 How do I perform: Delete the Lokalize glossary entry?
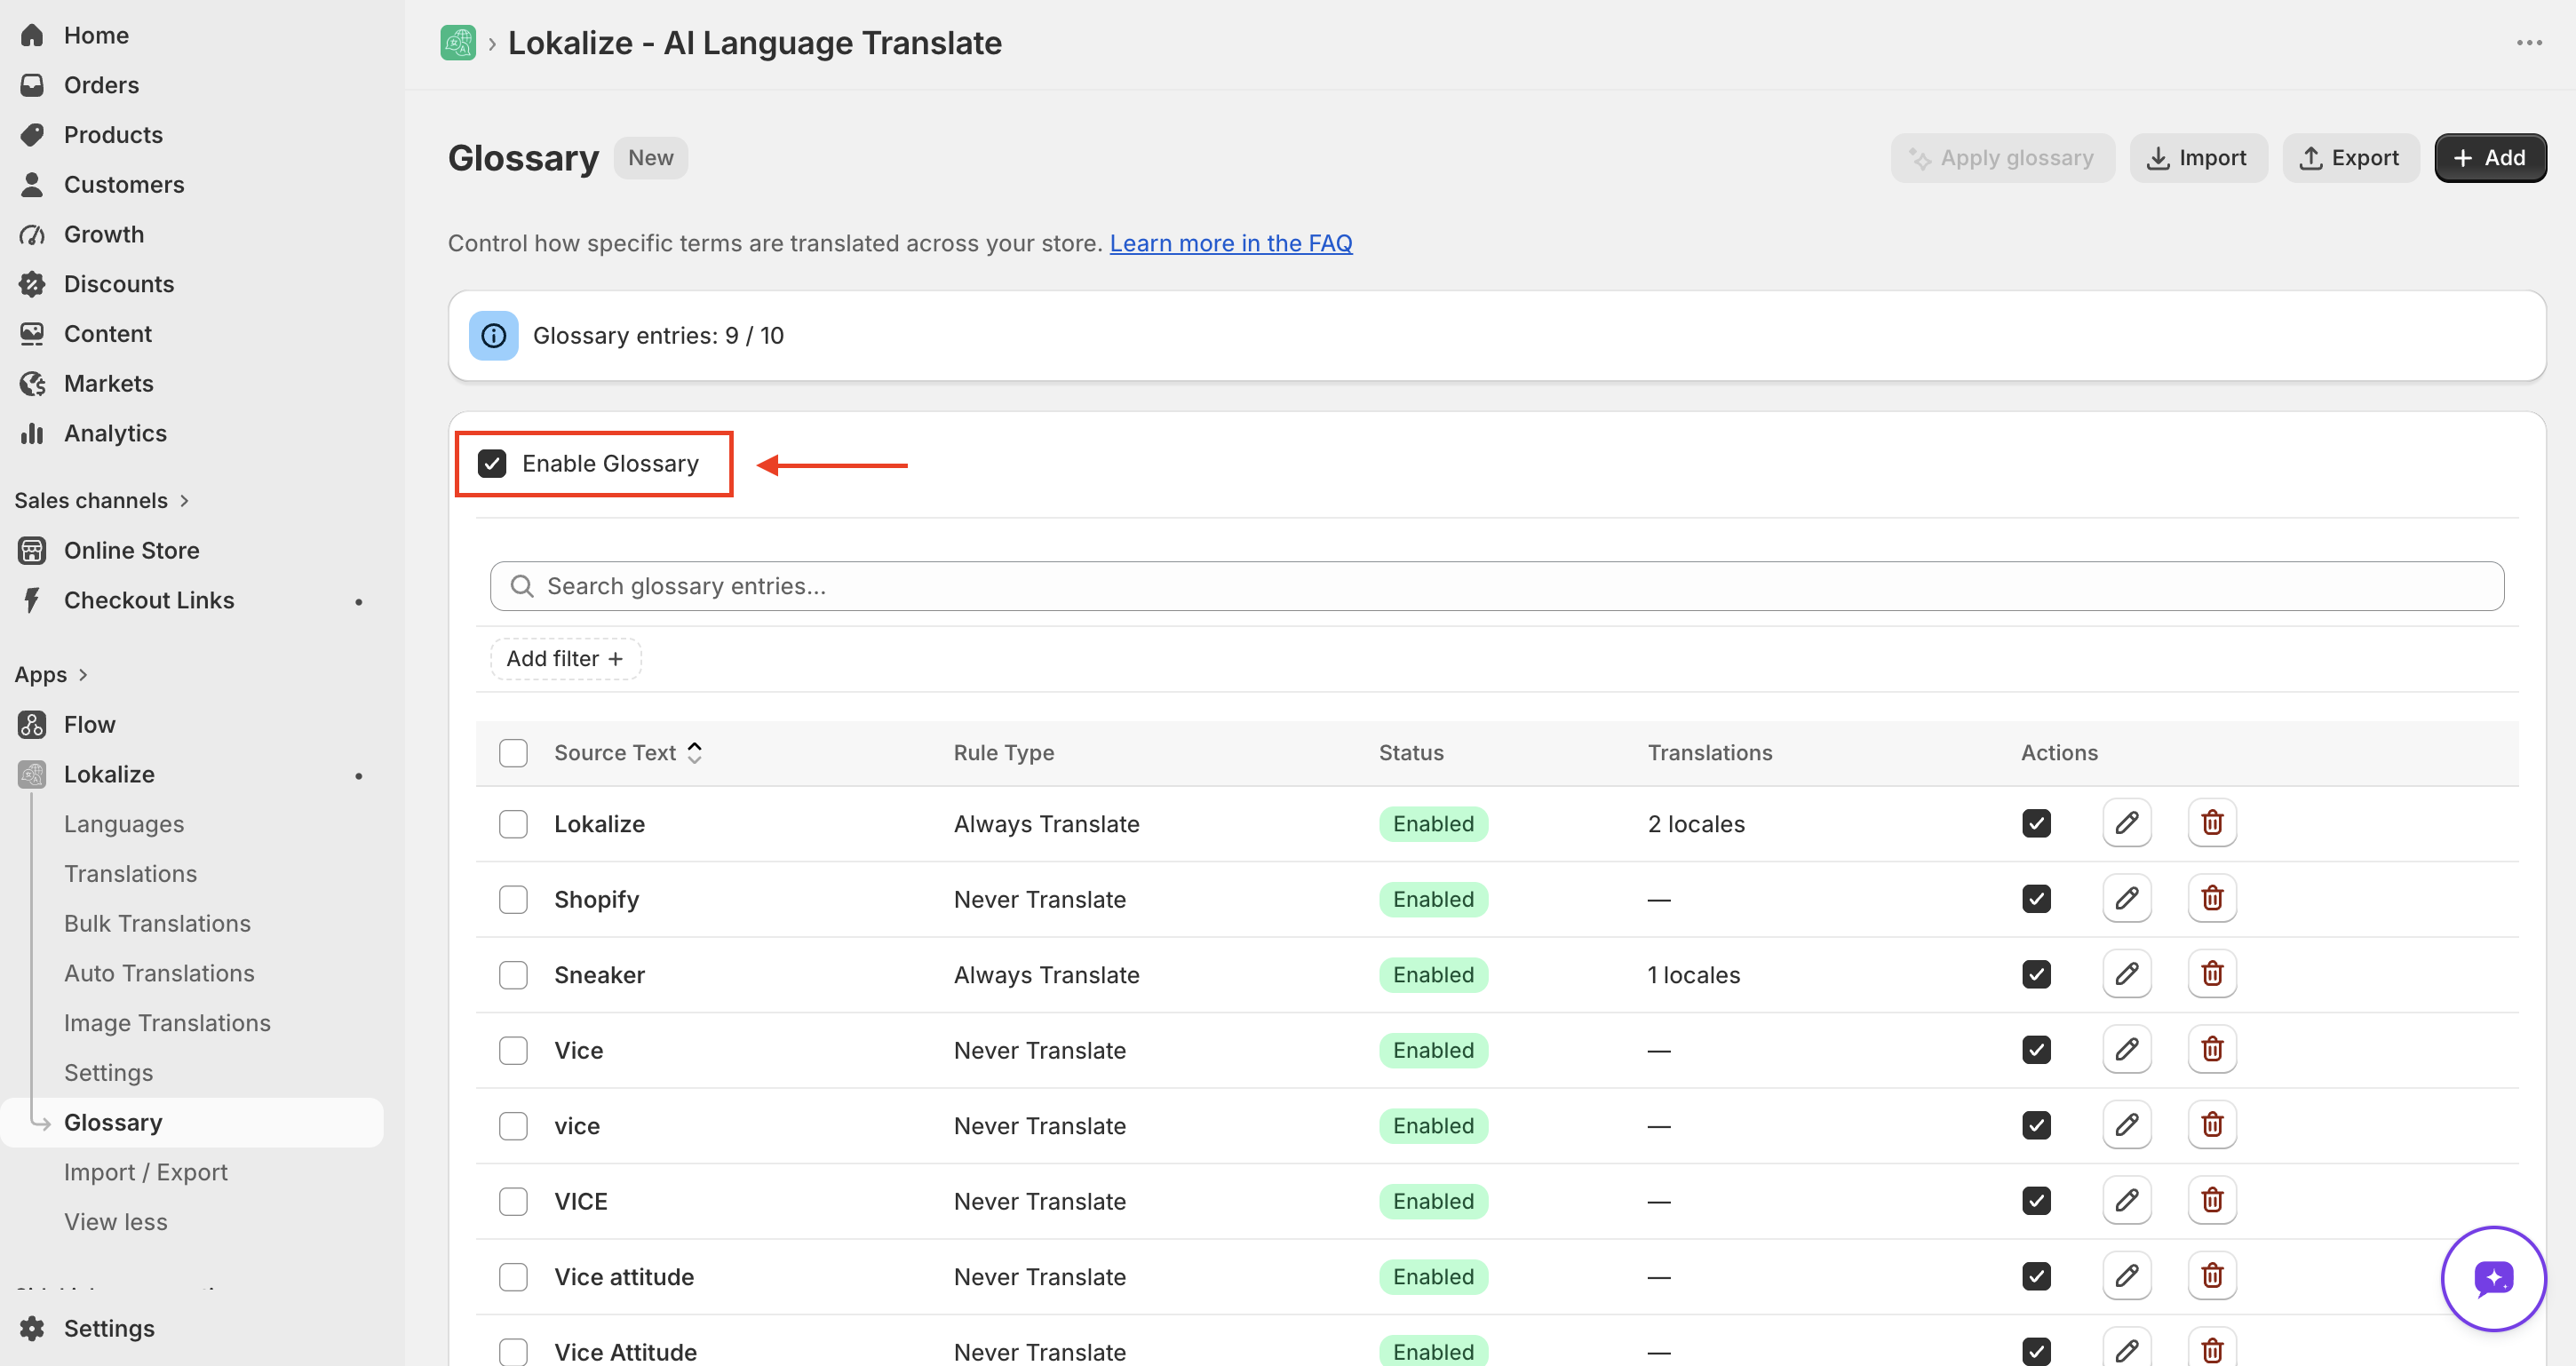(x=2211, y=823)
